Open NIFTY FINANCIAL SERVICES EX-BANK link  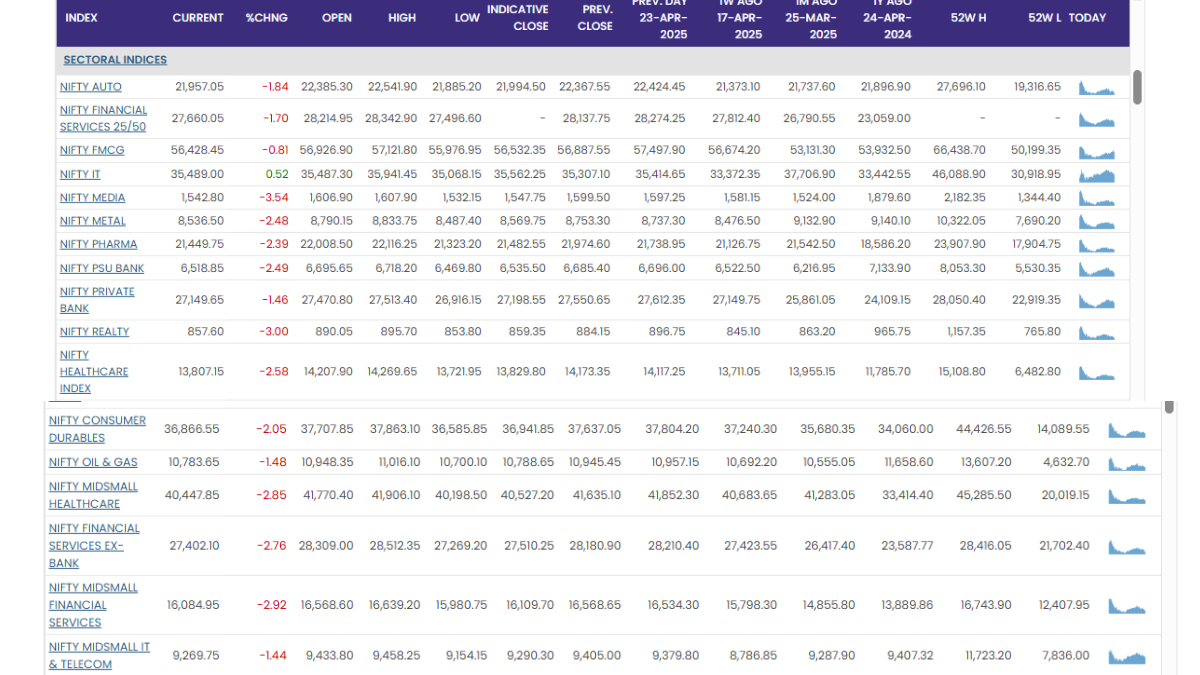coord(94,545)
